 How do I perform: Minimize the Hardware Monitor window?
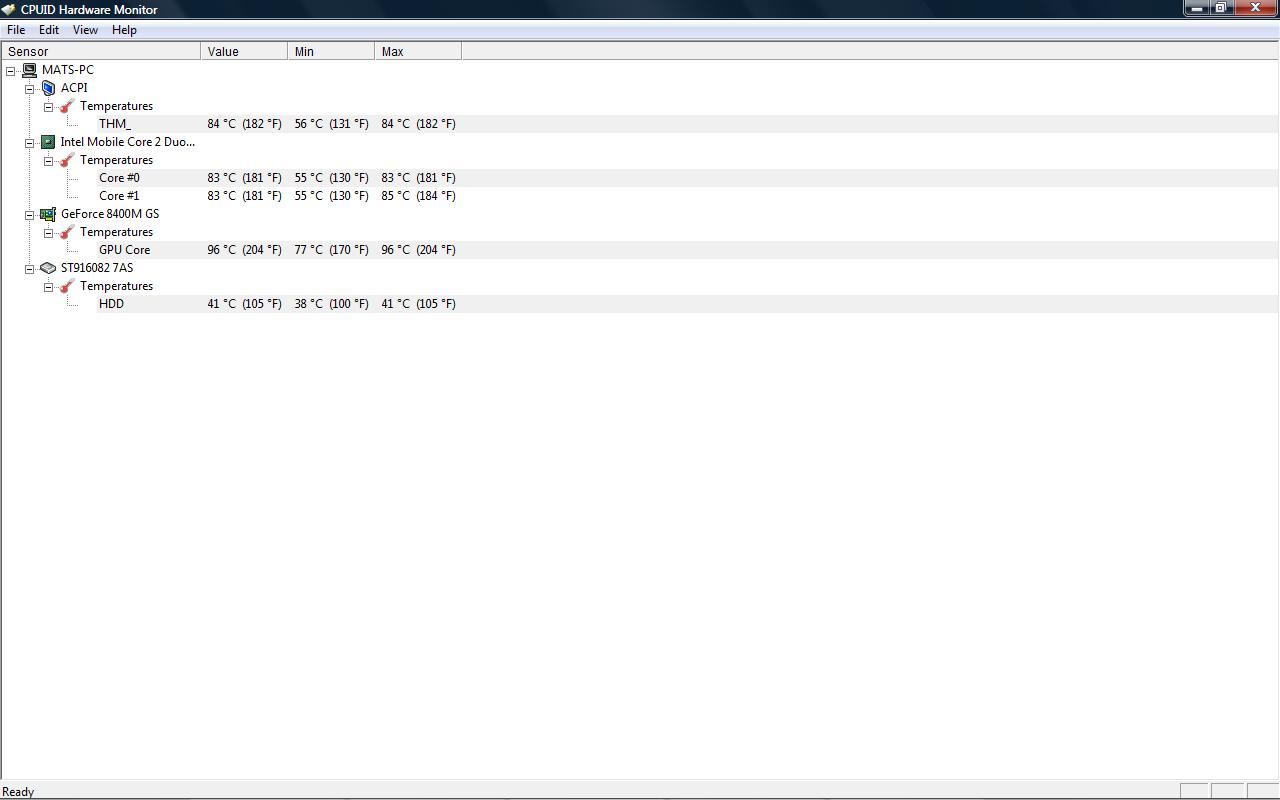[1196, 8]
